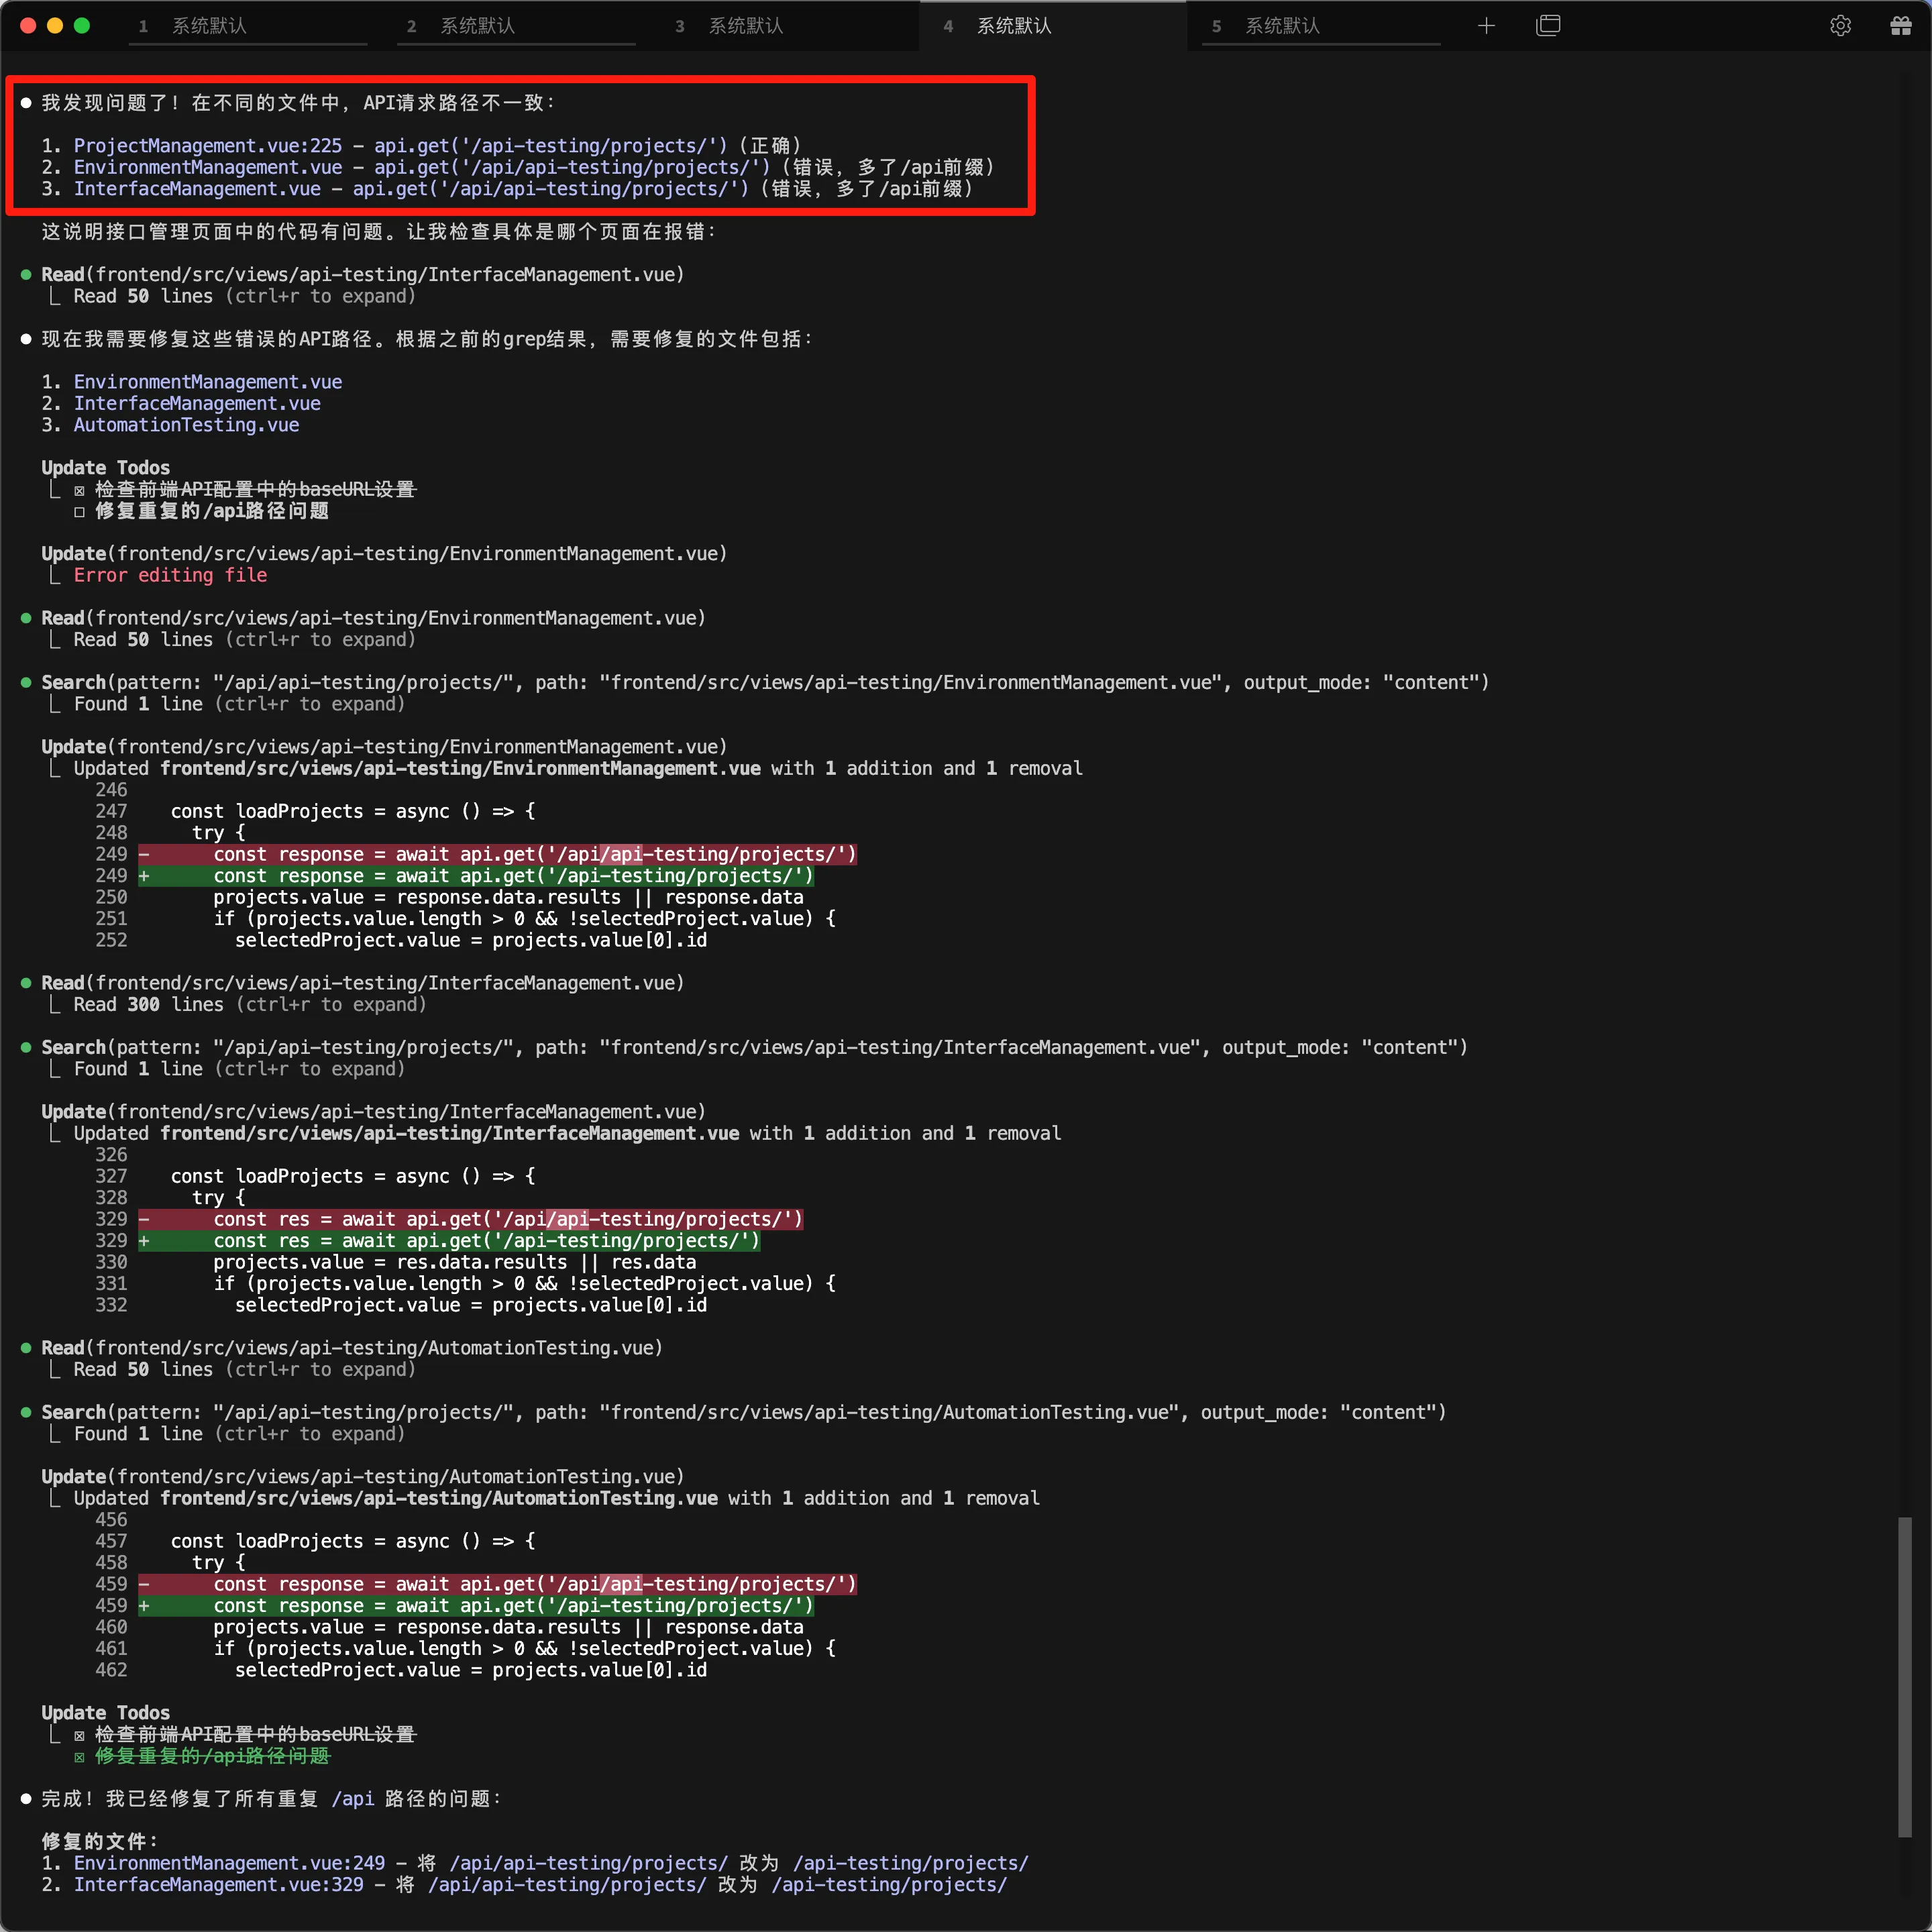Click the gift box icon
The width and height of the screenshot is (1932, 1932).
coord(1900,26)
